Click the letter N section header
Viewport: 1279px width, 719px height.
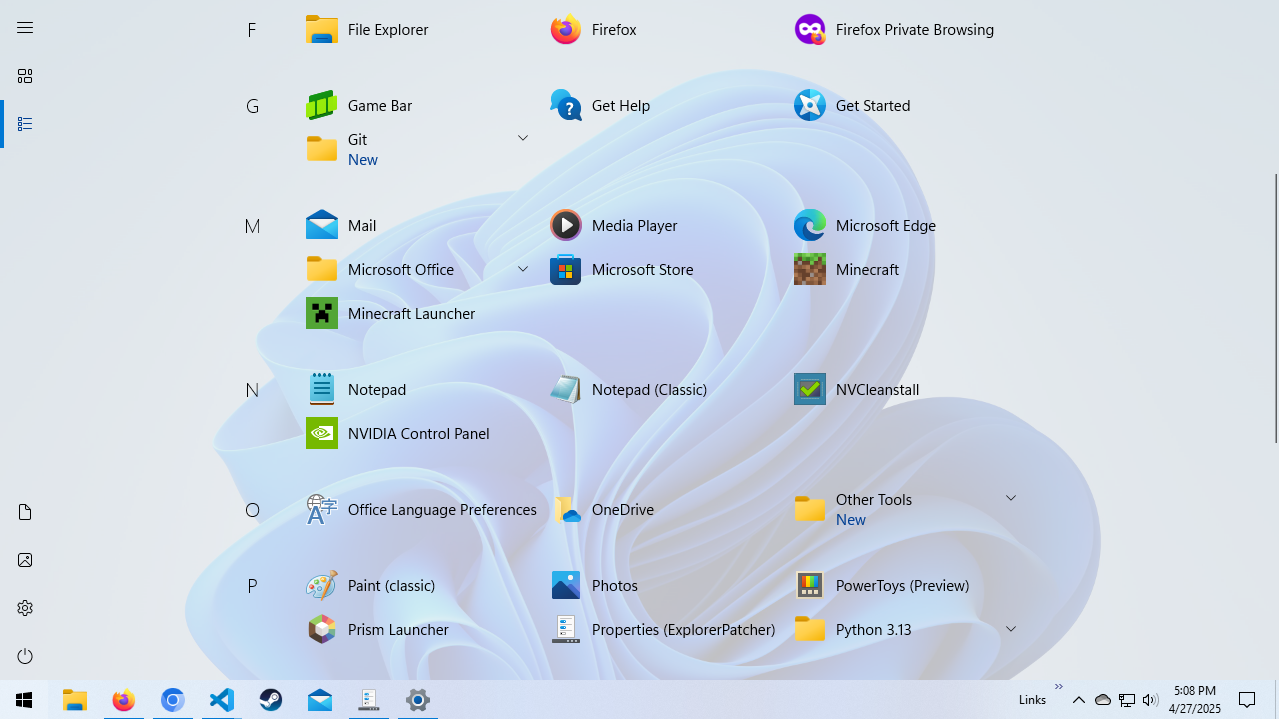click(253, 390)
